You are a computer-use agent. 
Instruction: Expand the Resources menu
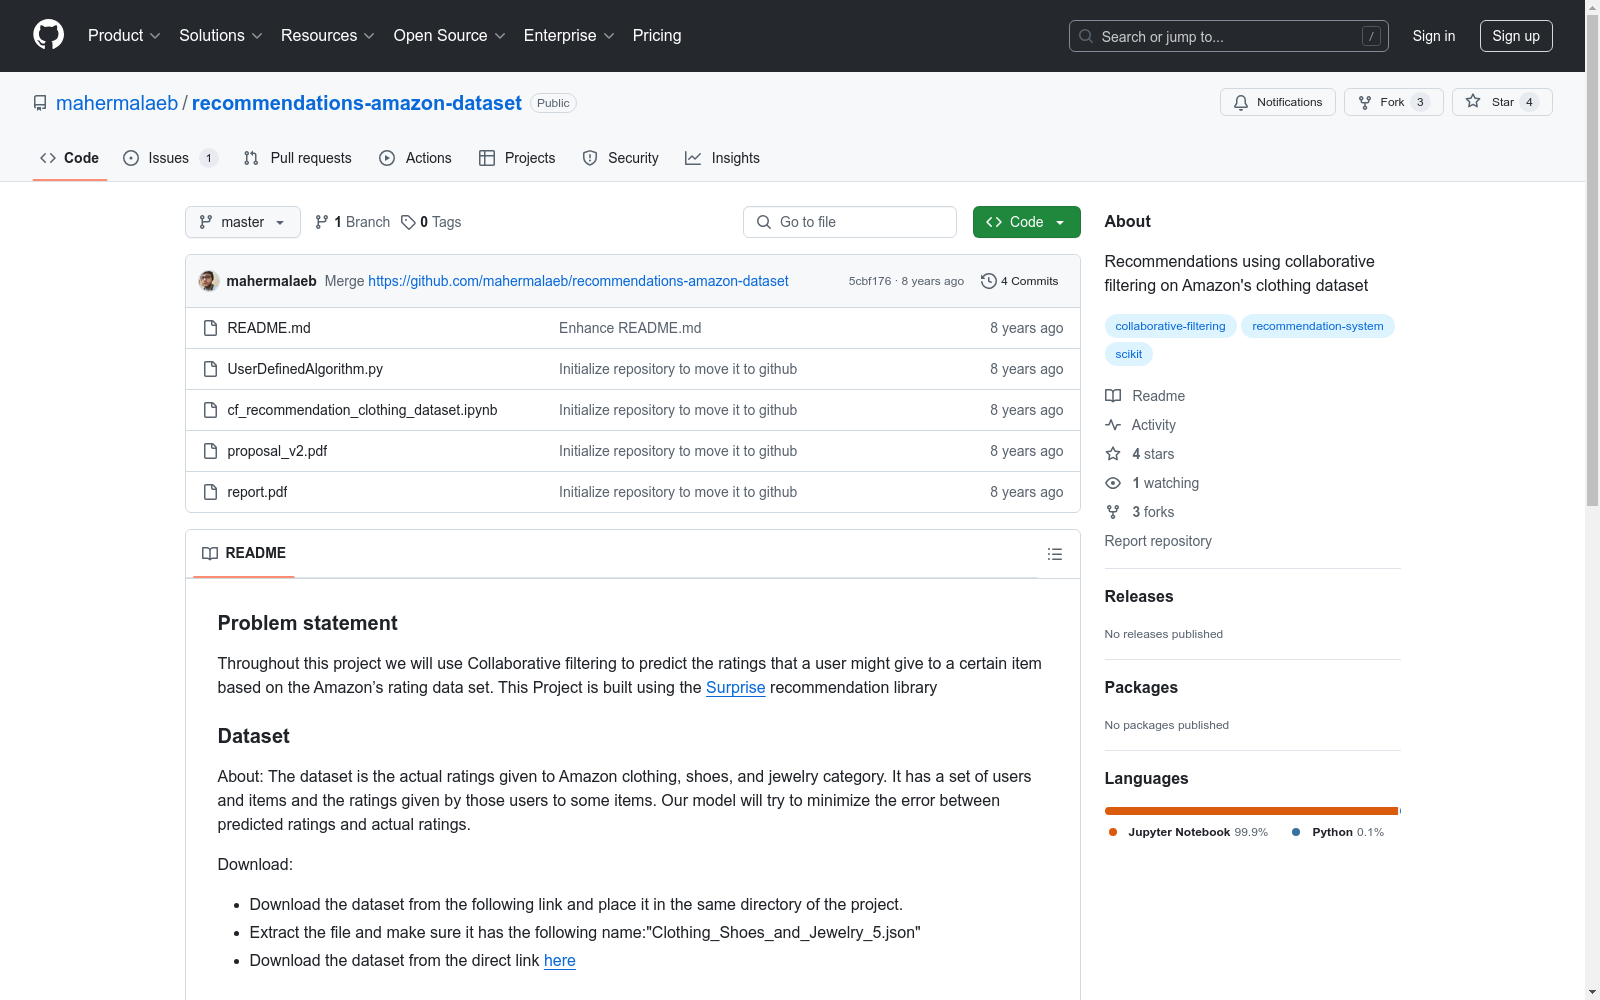coord(328,36)
